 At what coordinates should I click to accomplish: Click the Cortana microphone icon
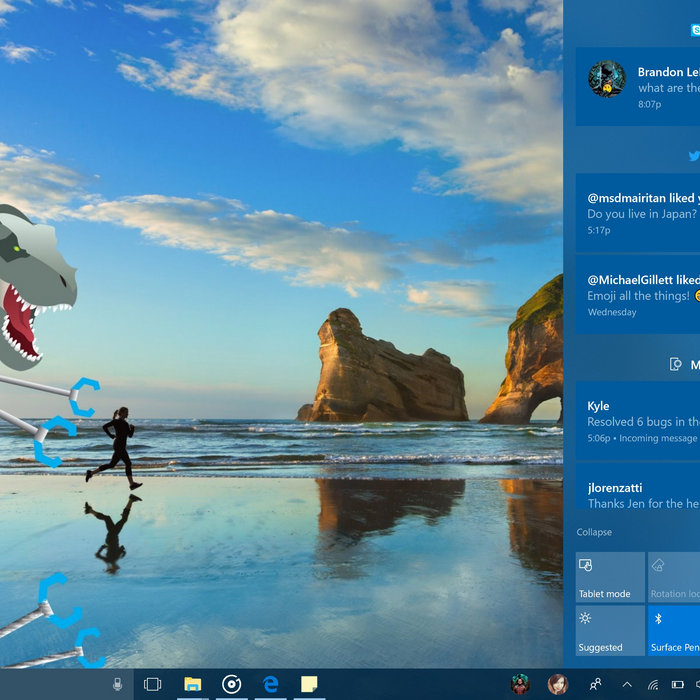coord(117,685)
